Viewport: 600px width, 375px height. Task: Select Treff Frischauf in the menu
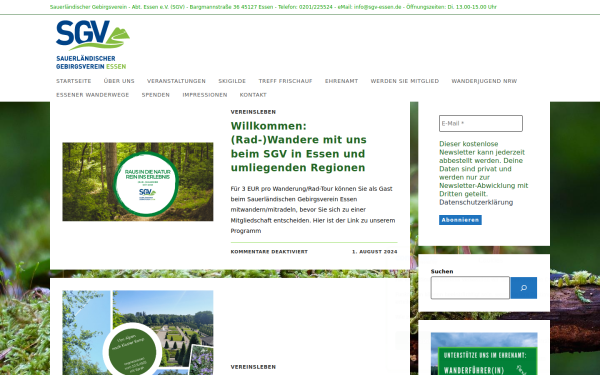[x=285, y=81]
